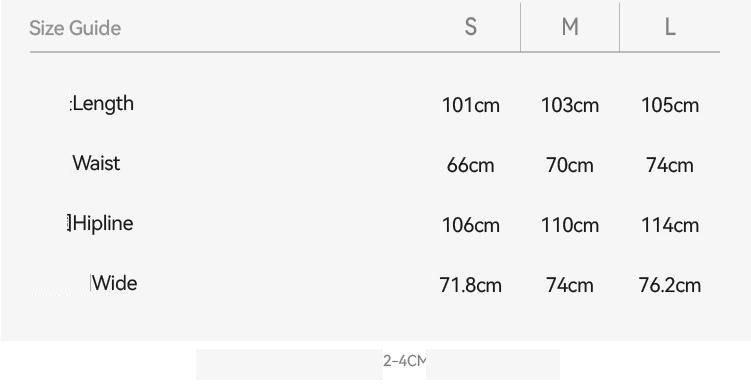Select the S size column header
Viewport: 751px width, 389px height.
(471, 27)
